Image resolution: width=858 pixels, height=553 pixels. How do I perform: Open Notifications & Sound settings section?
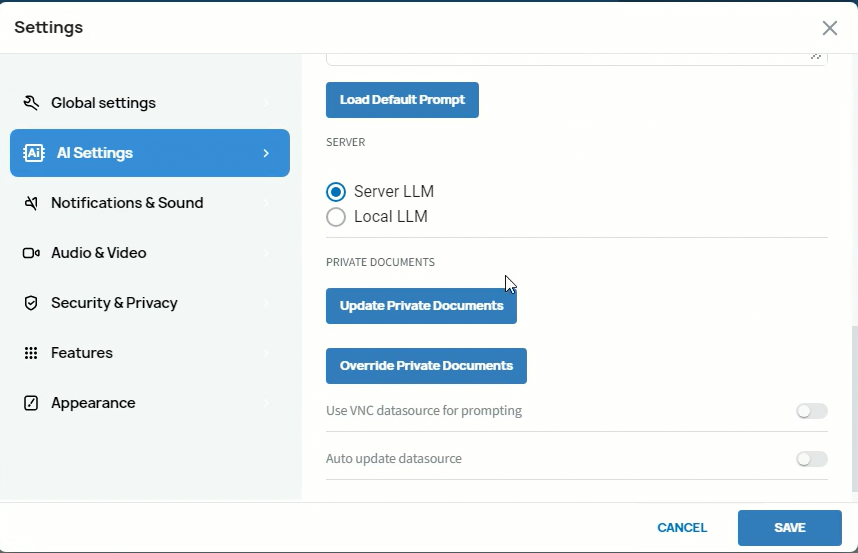(127, 203)
